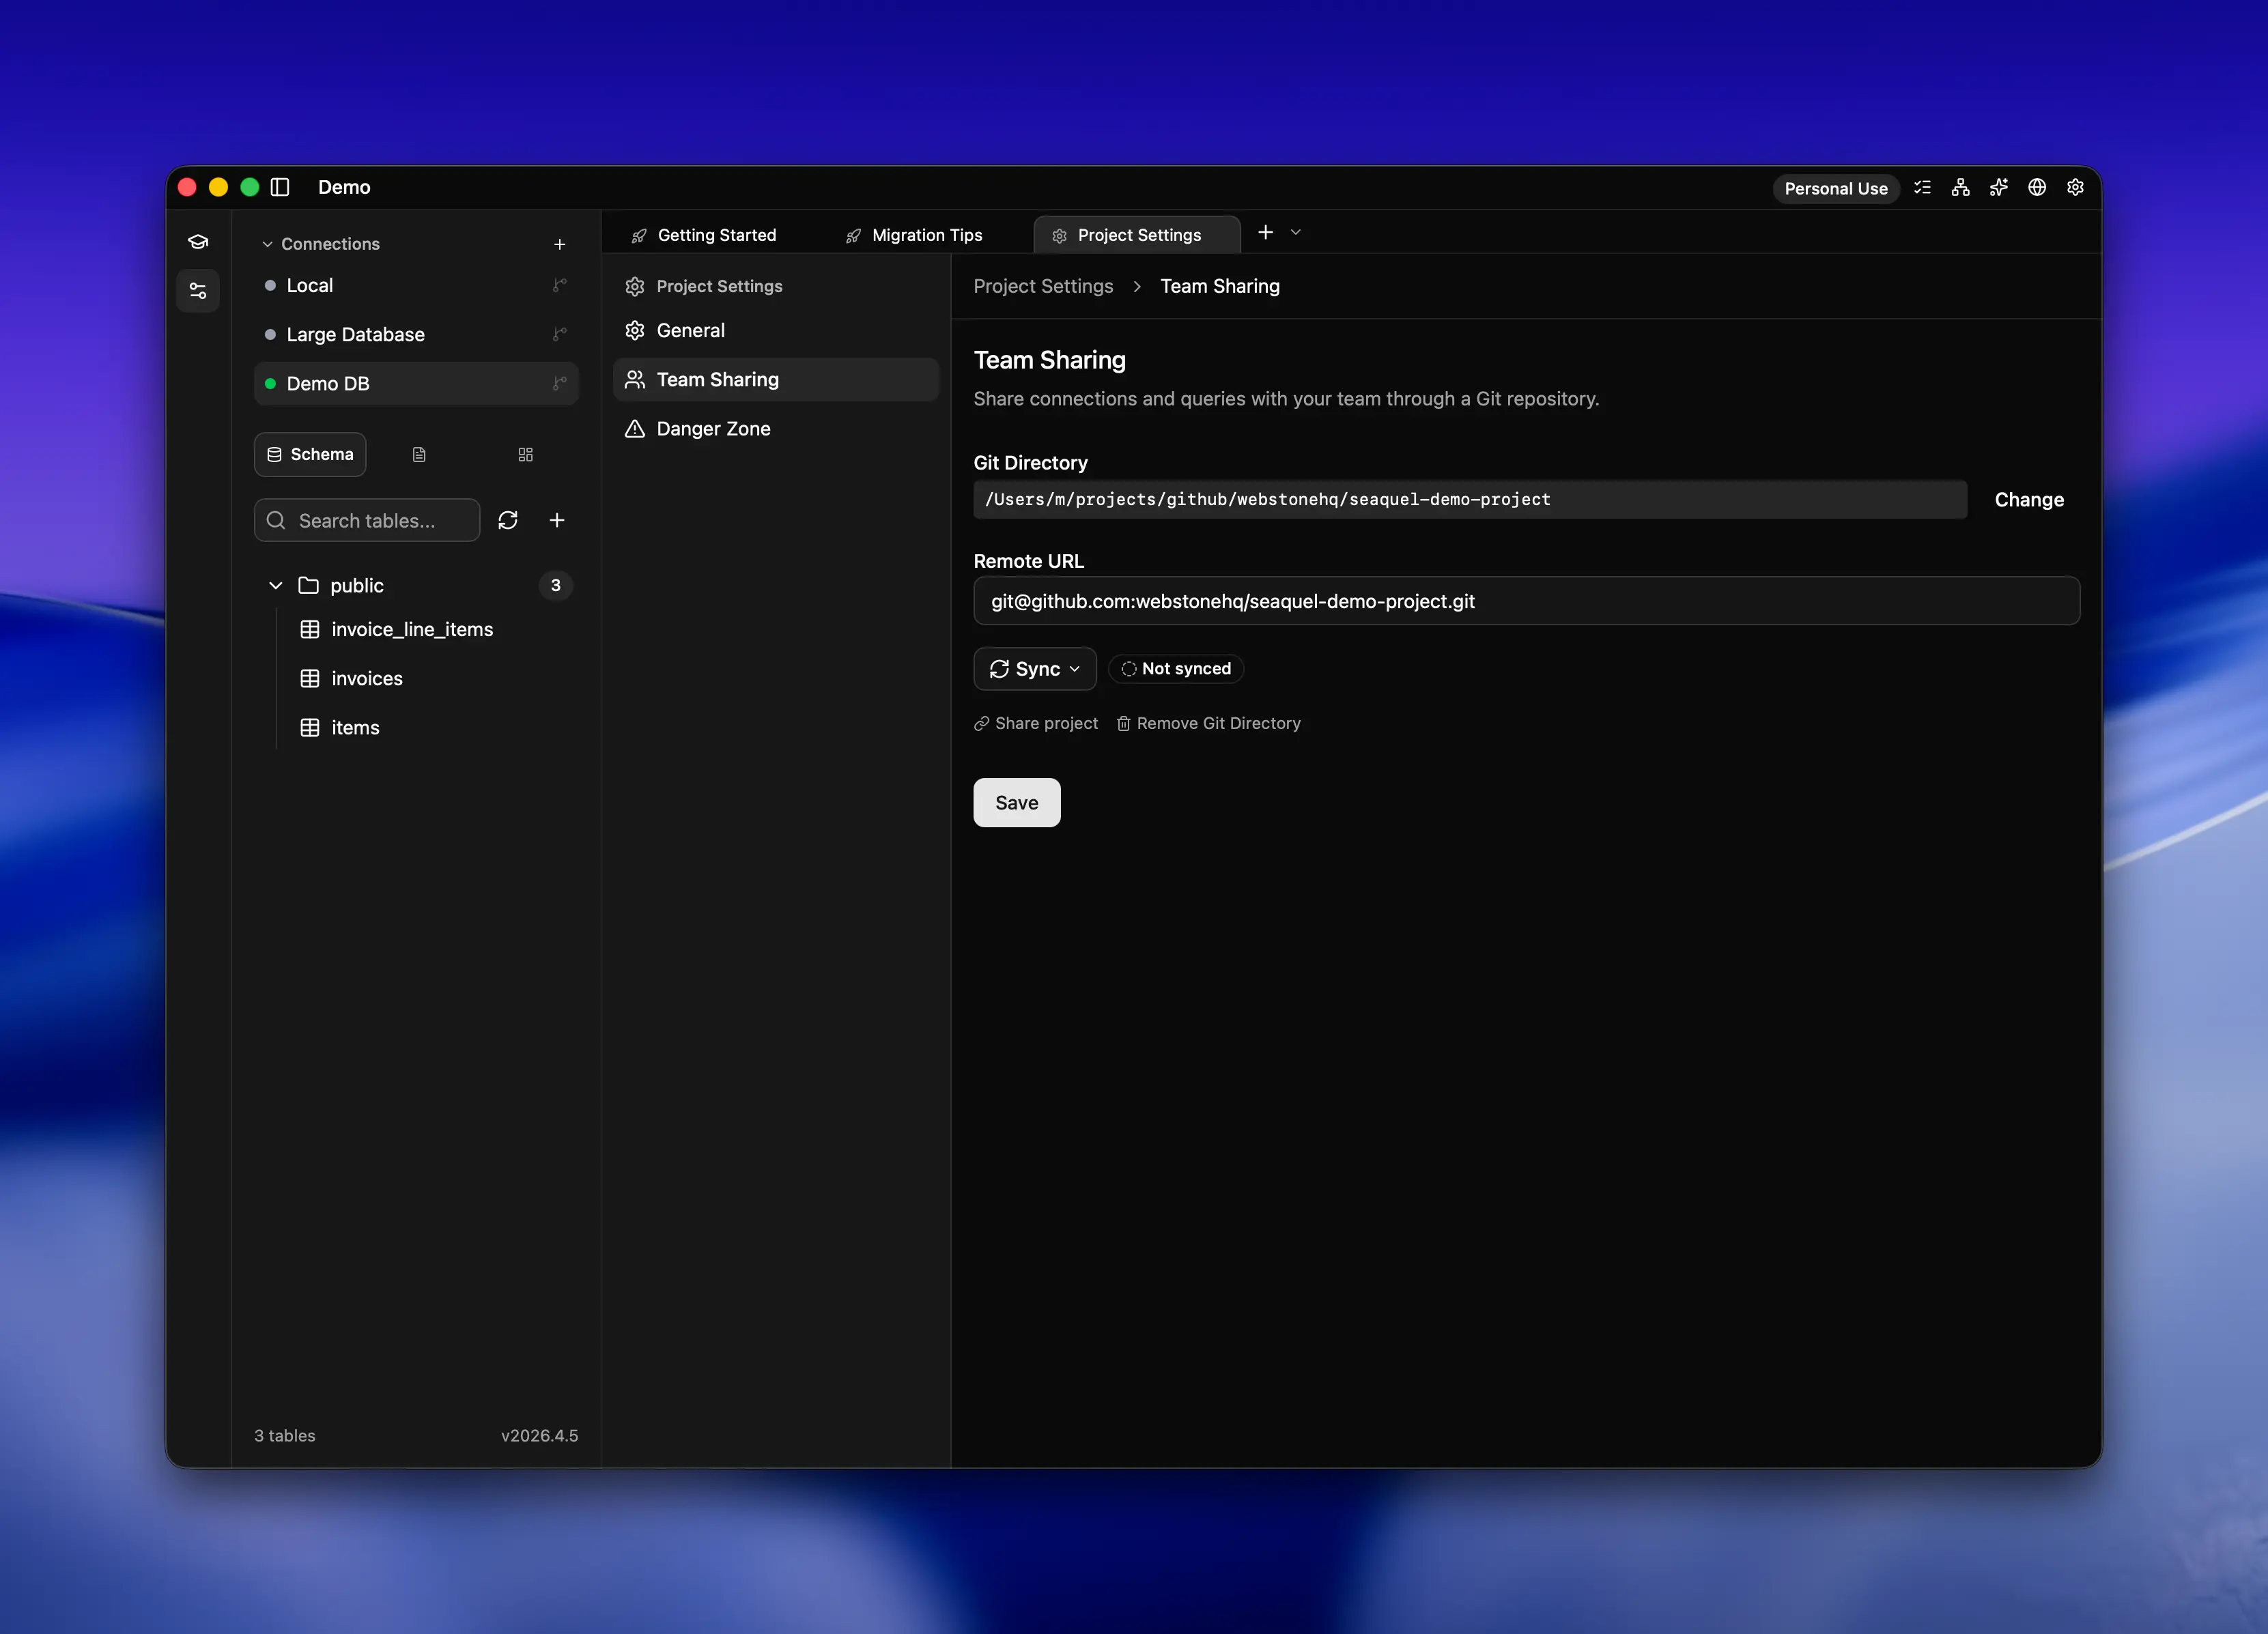Open the graduation cap learn icon
The width and height of the screenshot is (2268, 1634).
(198, 242)
